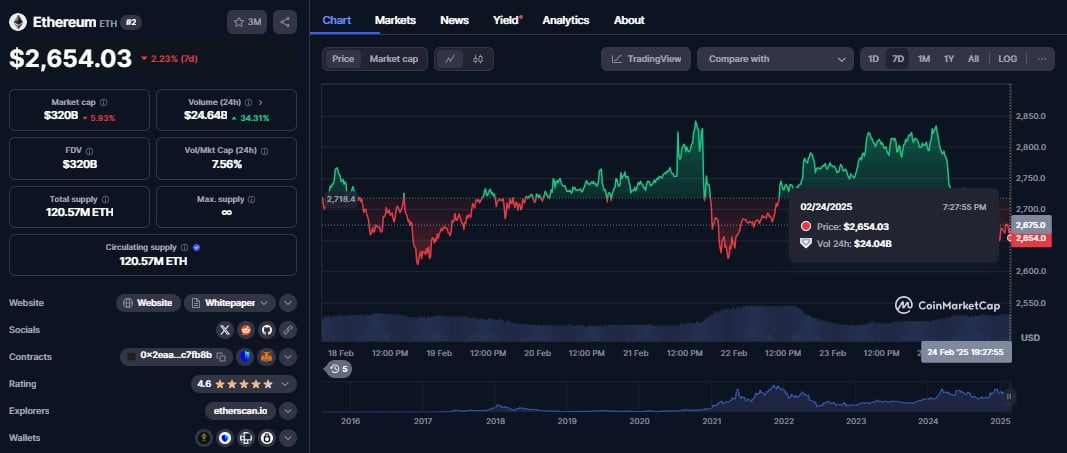
Task: Expand more Explorers chevron
Action: click(x=288, y=411)
